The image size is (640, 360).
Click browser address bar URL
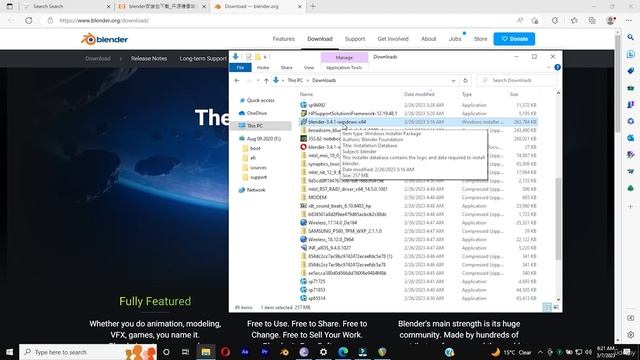104,20
